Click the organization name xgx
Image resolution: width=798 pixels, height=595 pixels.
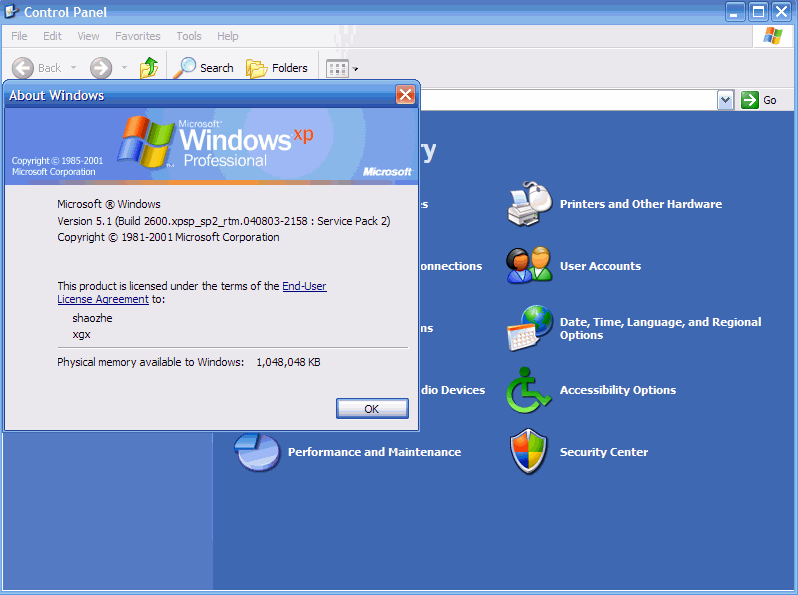click(81, 334)
